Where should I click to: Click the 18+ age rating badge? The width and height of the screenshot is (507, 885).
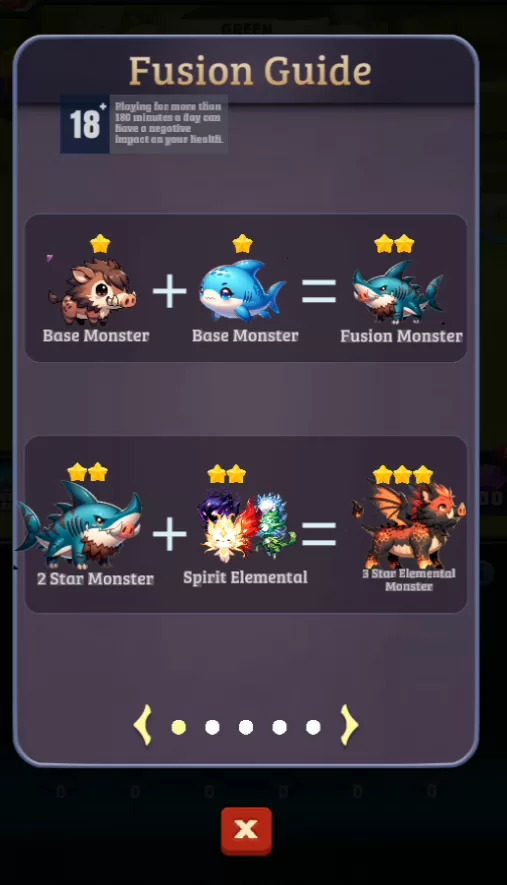coord(85,124)
